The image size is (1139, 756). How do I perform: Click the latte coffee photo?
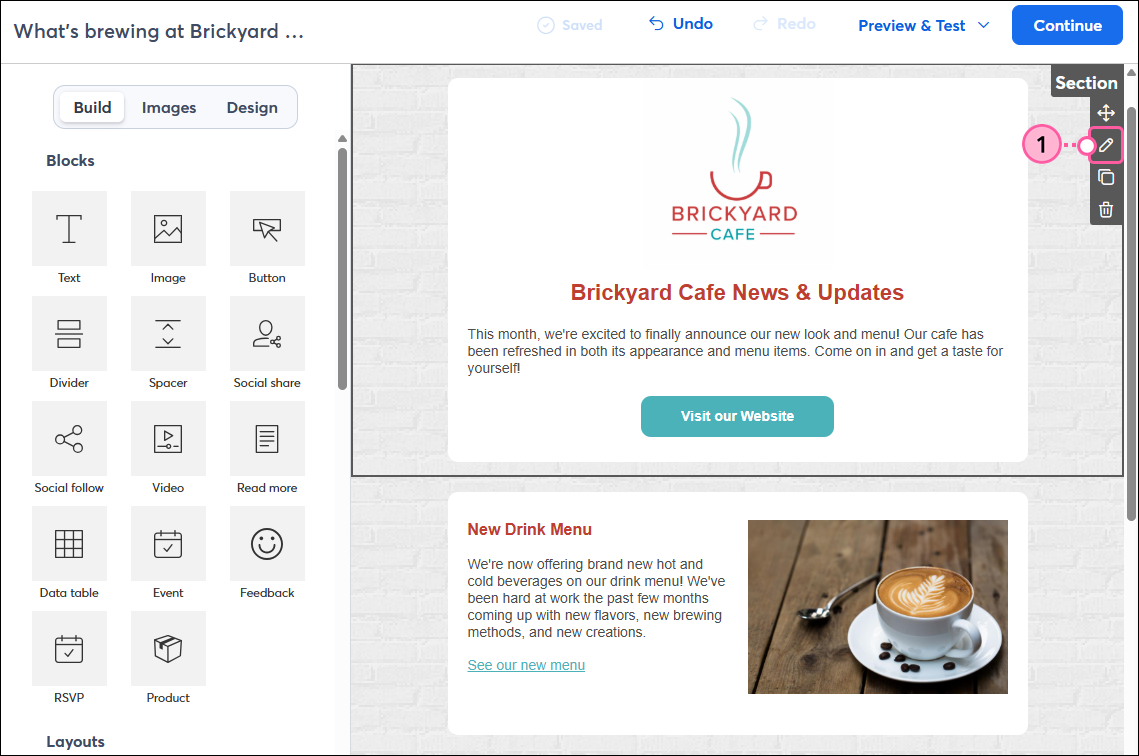tap(877, 606)
